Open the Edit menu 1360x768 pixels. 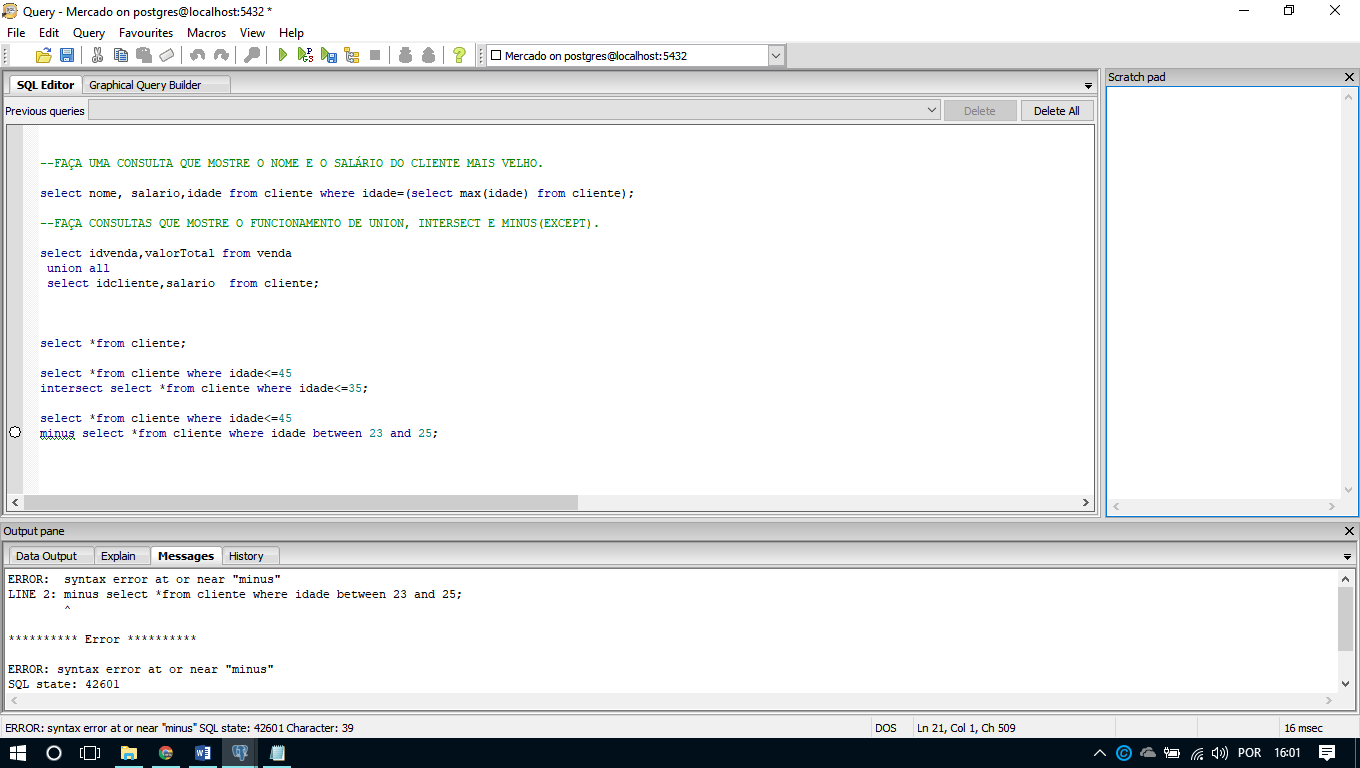[x=49, y=33]
